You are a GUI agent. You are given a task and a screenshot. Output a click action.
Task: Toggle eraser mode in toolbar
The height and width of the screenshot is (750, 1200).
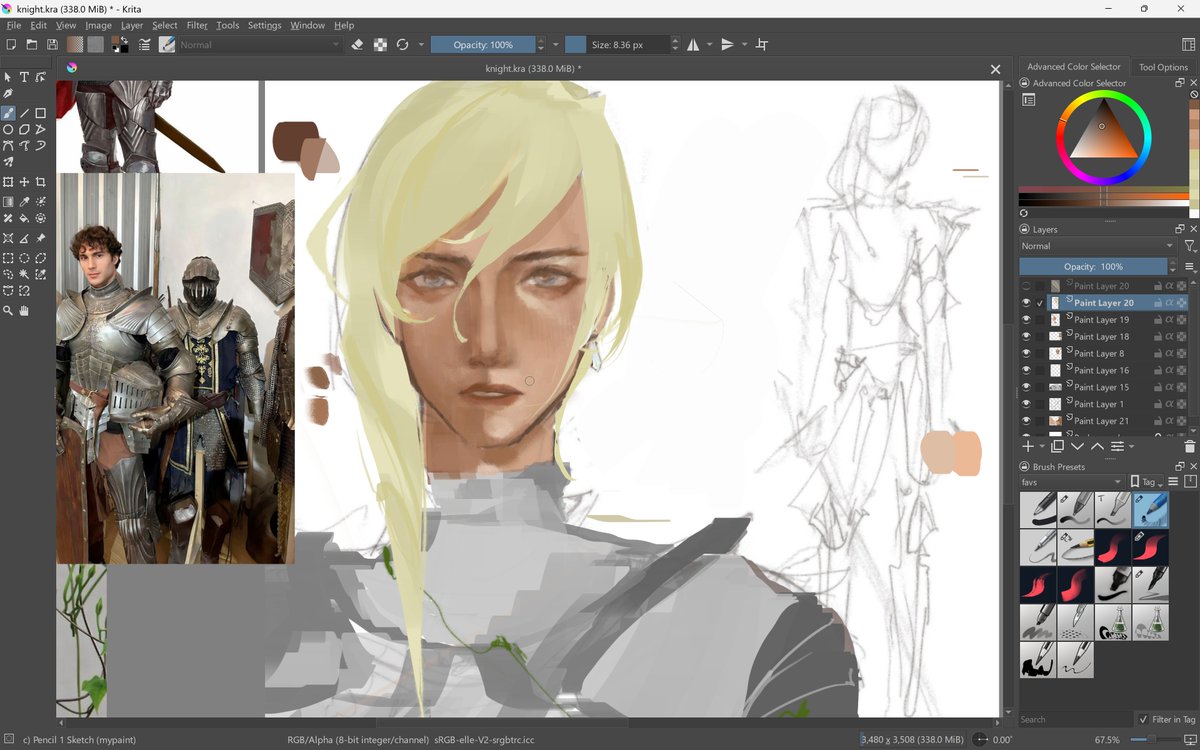[357, 44]
